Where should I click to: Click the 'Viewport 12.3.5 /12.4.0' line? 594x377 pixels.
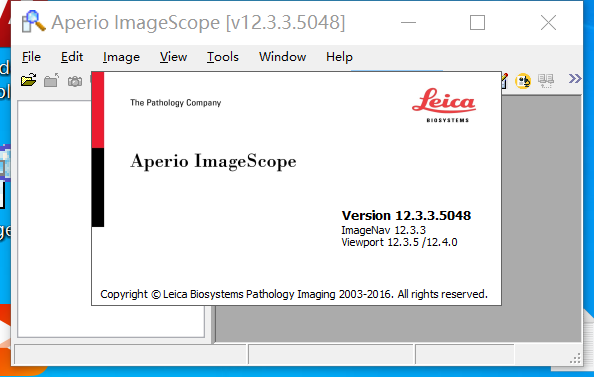tap(399, 242)
